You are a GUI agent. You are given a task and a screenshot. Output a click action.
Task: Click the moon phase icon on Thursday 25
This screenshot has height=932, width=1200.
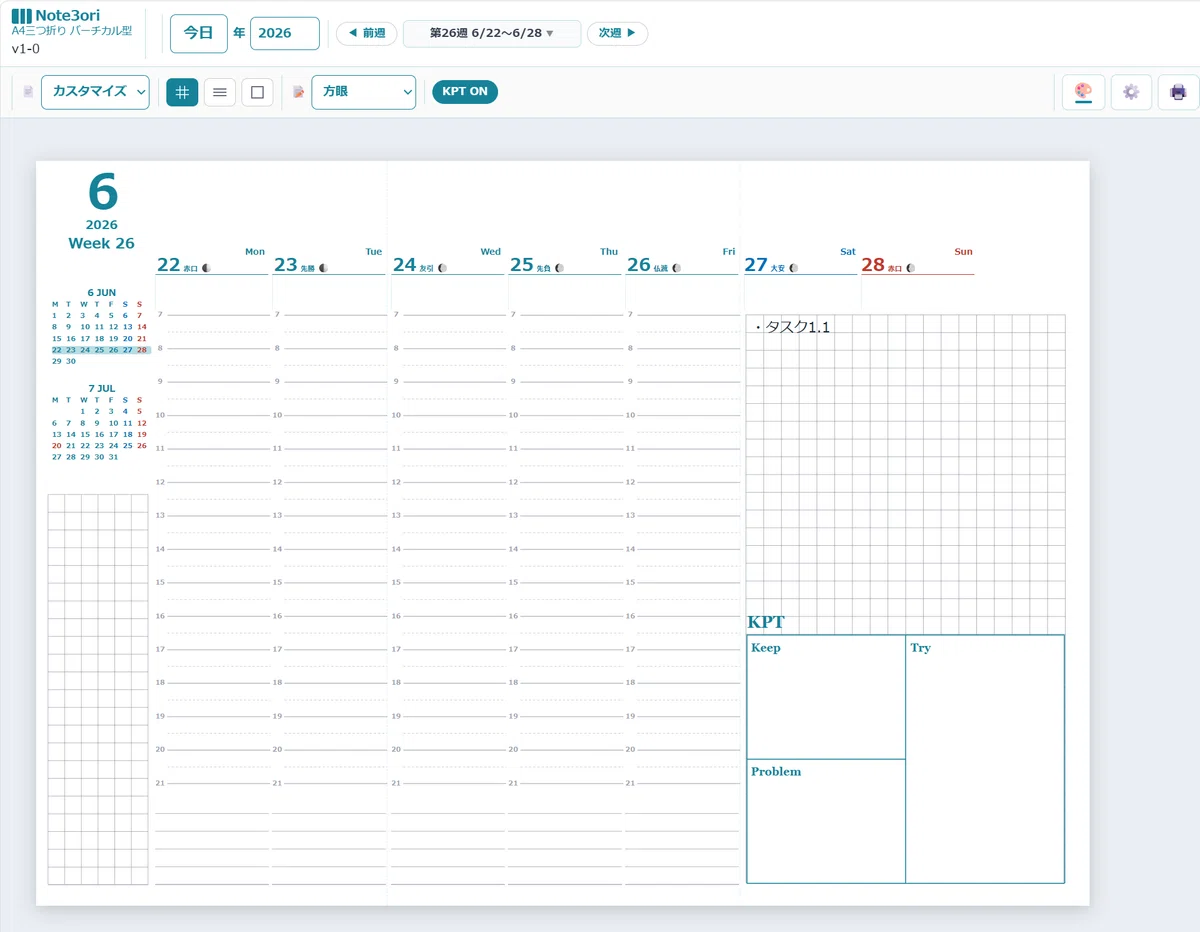[559, 268]
